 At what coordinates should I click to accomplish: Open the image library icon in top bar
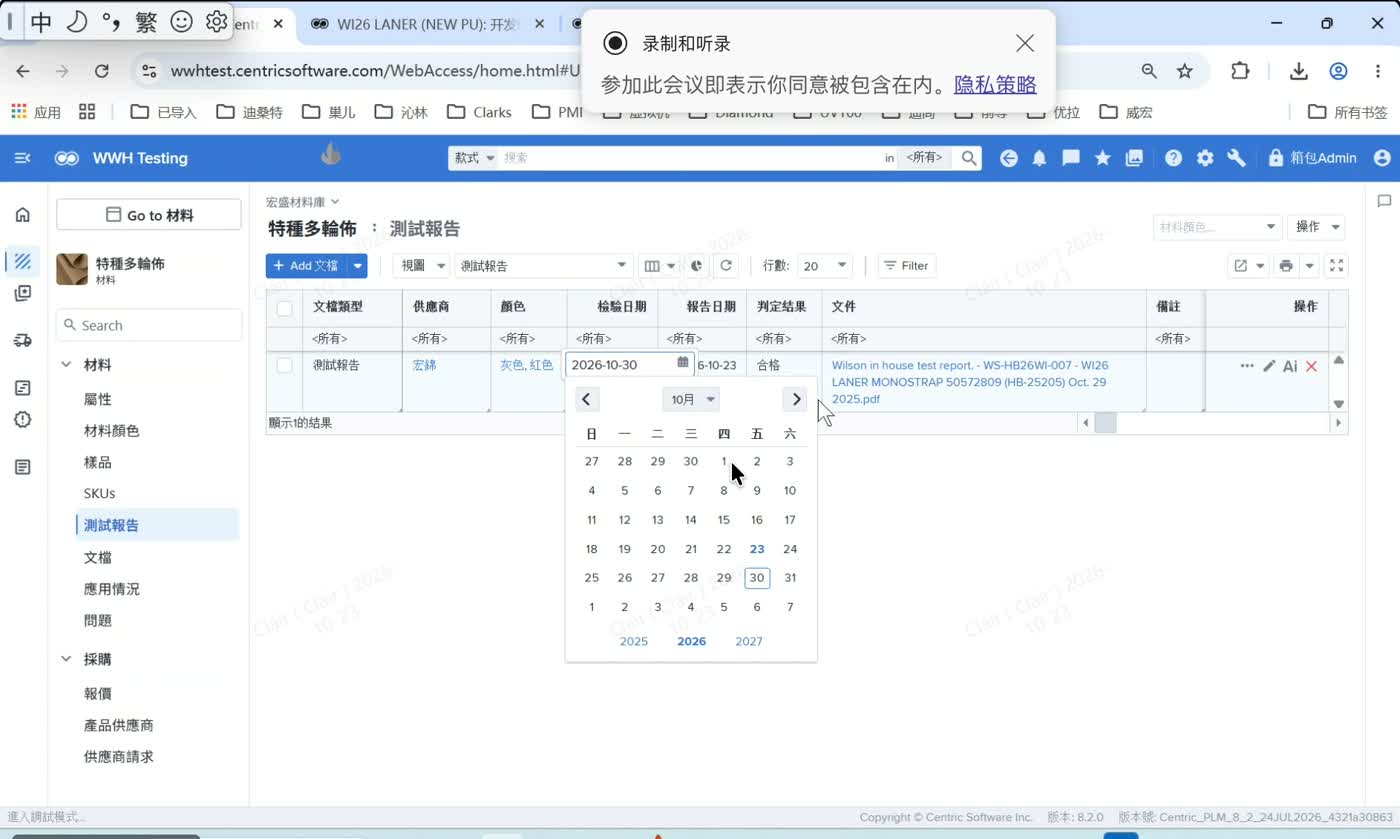[1134, 158]
